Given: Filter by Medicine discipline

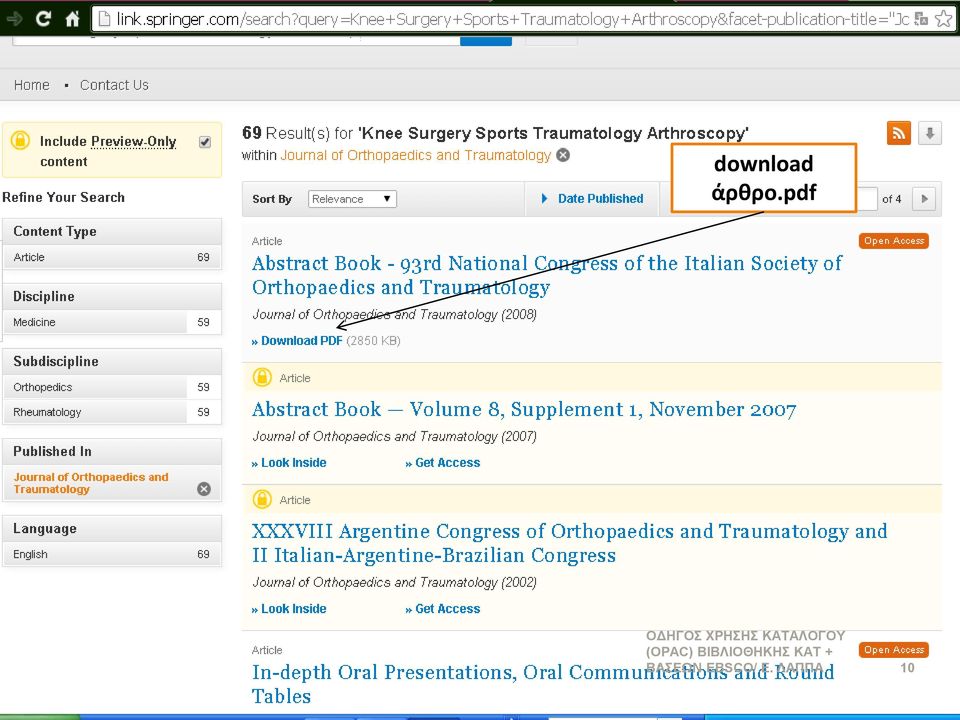Looking at the screenshot, I should (111, 322).
